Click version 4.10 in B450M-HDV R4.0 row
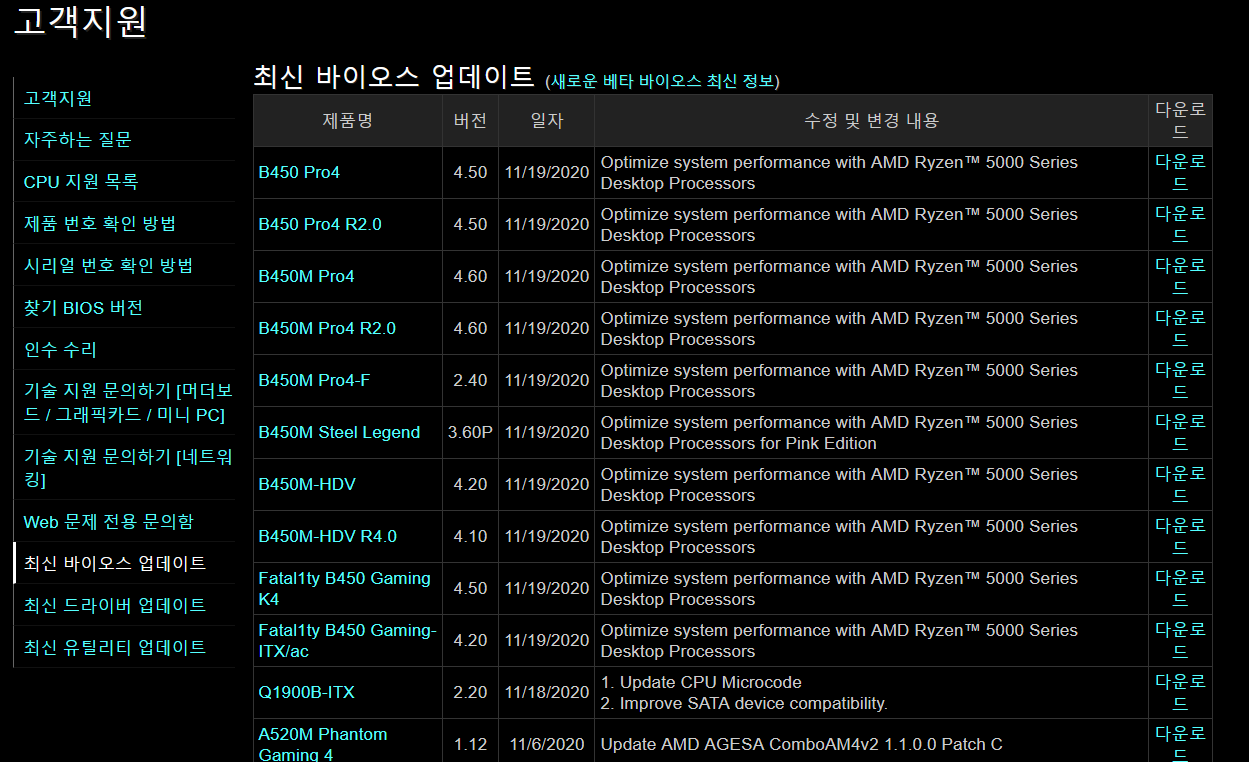 tap(470, 536)
